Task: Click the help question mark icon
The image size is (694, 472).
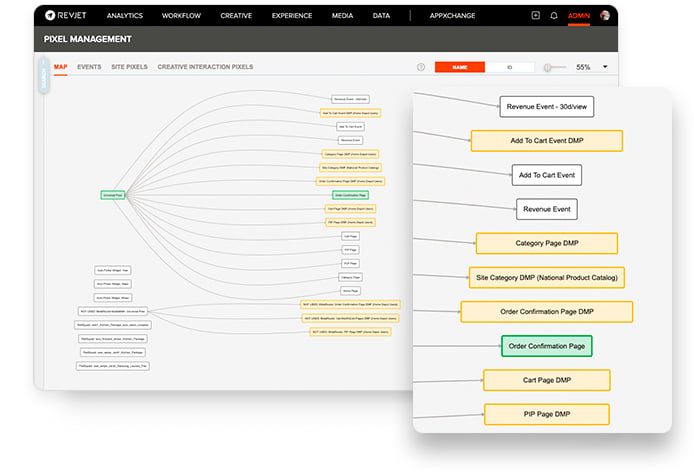Action: (421, 67)
